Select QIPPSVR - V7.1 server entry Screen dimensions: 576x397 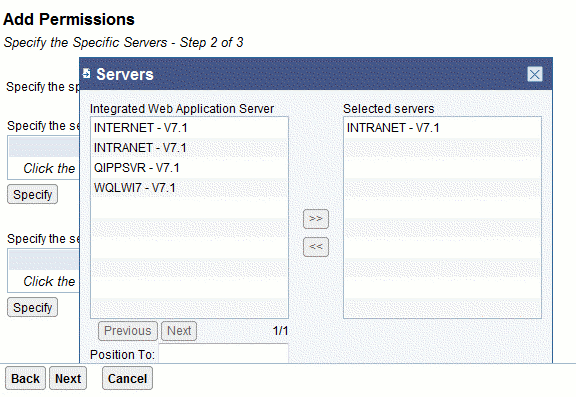[189, 168]
